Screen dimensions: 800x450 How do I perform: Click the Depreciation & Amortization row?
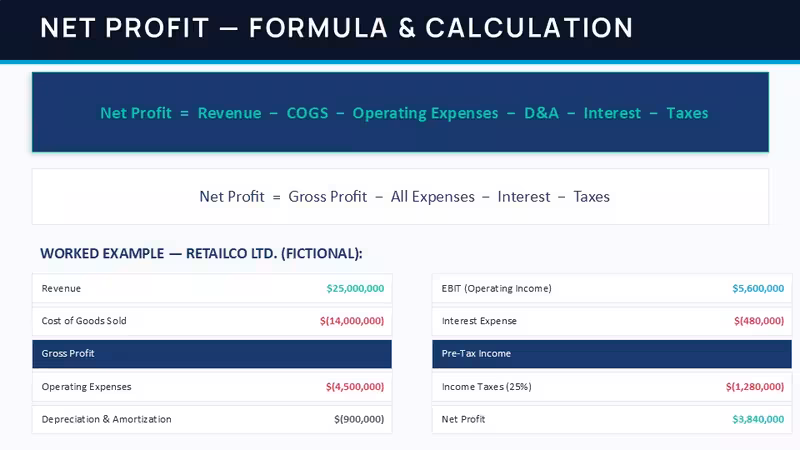[212, 419]
